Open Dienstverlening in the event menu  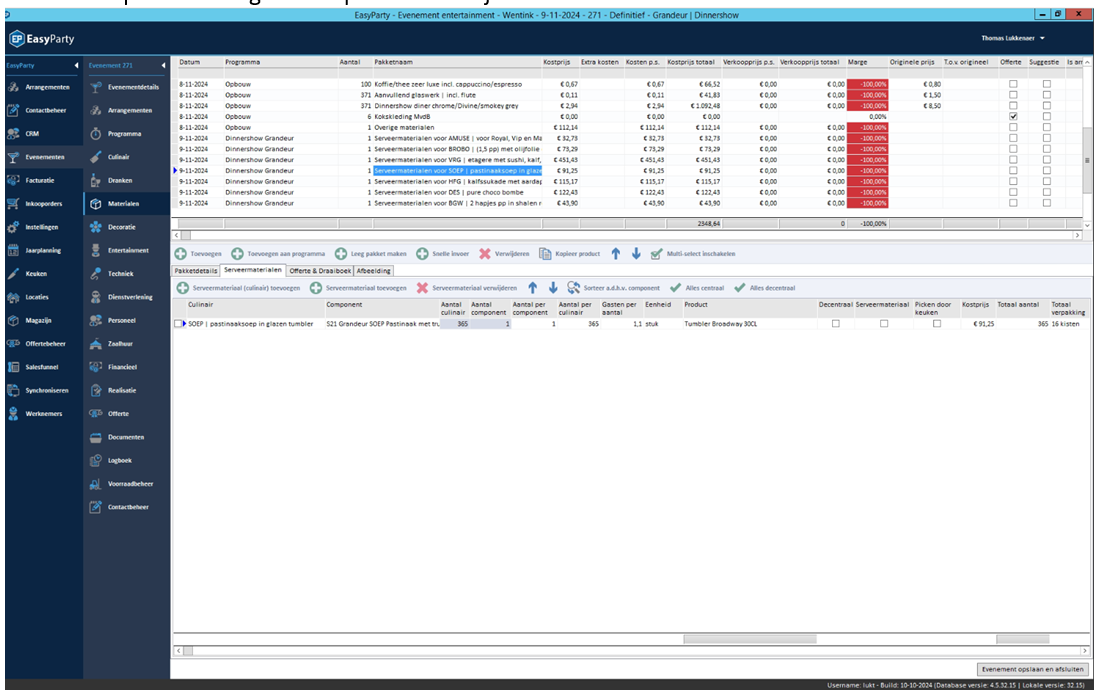[x=126, y=297]
